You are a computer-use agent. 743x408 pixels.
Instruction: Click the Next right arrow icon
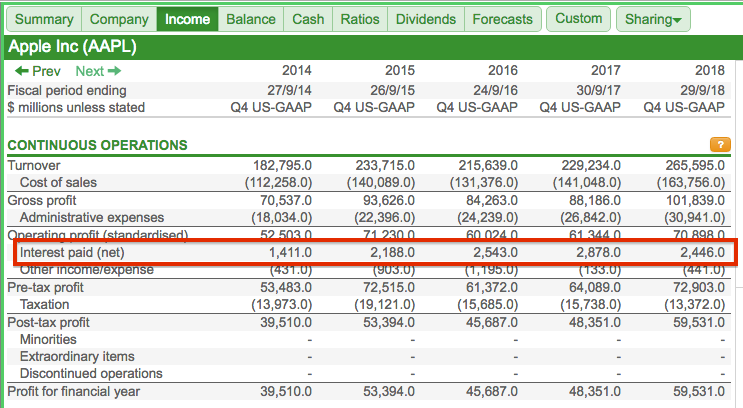(115, 71)
